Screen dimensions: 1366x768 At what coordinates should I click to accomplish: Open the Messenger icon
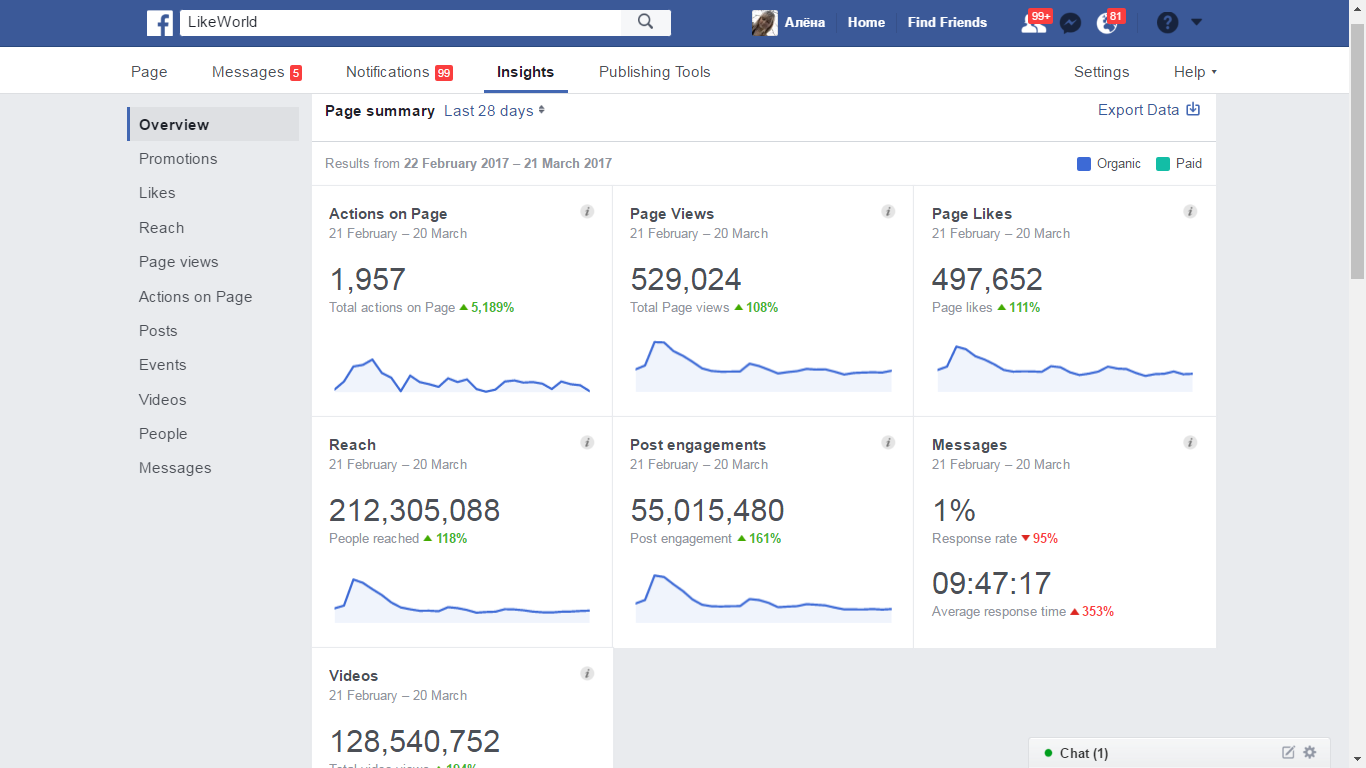click(x=1070, y=23)
